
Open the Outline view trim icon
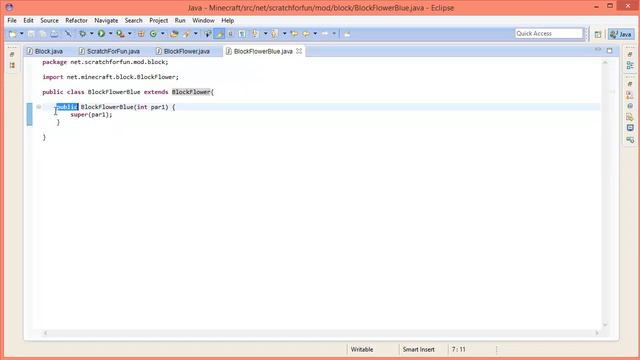click(x=630, y=65)
